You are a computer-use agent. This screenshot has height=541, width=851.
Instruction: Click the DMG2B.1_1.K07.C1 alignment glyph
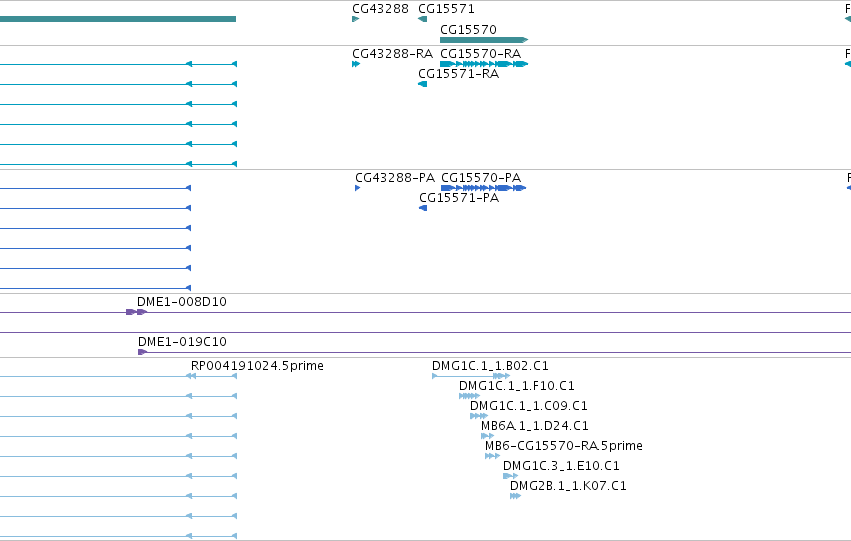516,497
